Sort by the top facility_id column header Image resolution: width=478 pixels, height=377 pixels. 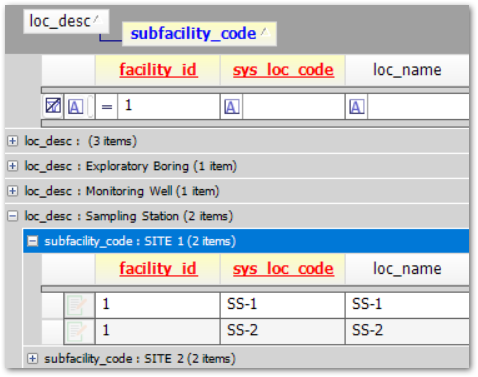[x=158, y=70]
